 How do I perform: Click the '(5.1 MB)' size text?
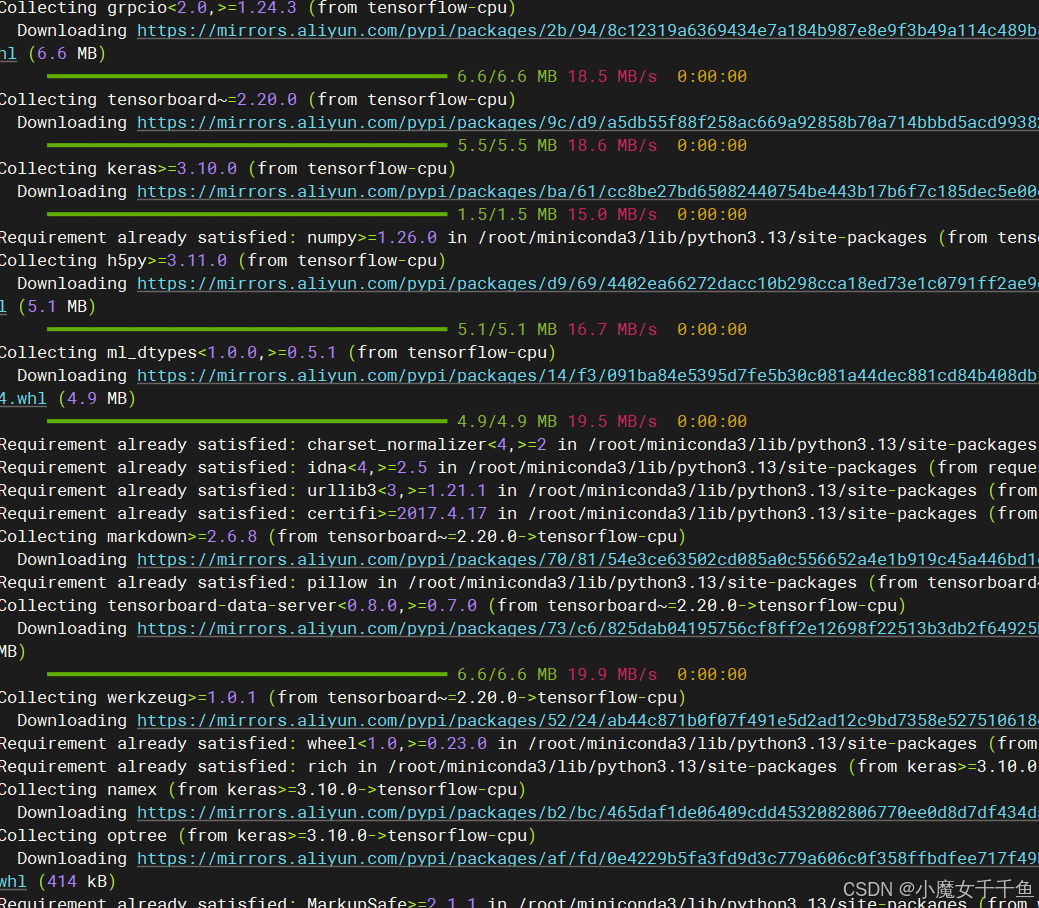point(57,307)
